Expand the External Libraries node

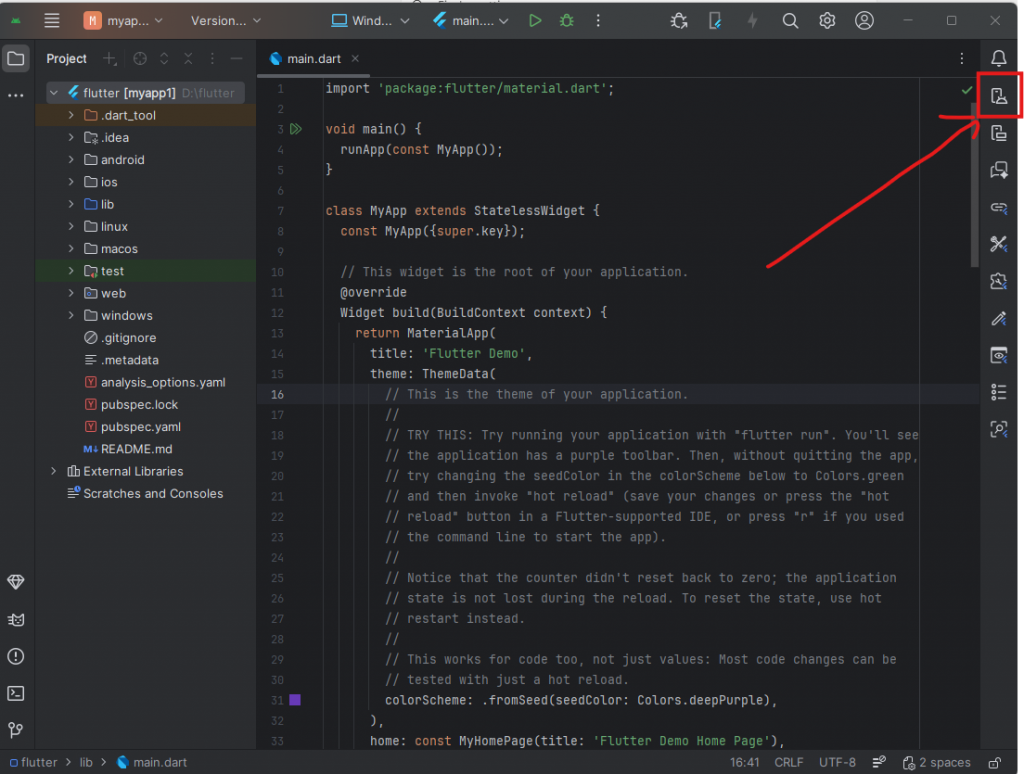54,471
